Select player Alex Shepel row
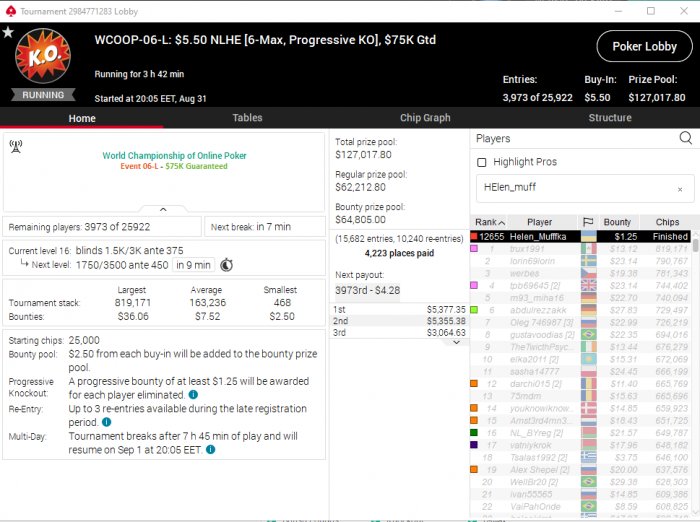 [580, 470]
